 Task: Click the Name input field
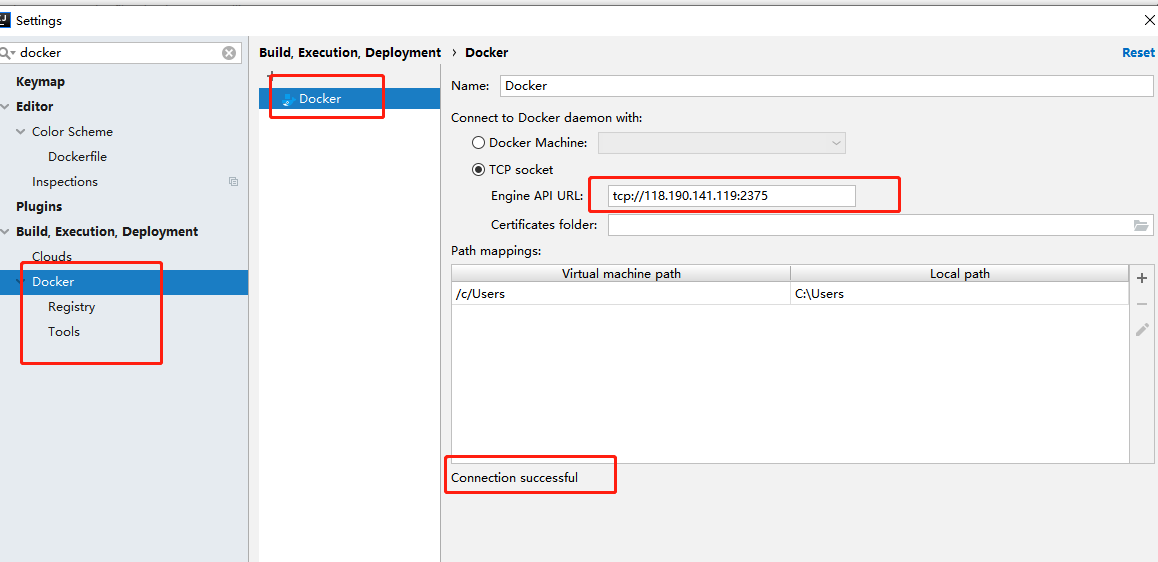[826, 86]
